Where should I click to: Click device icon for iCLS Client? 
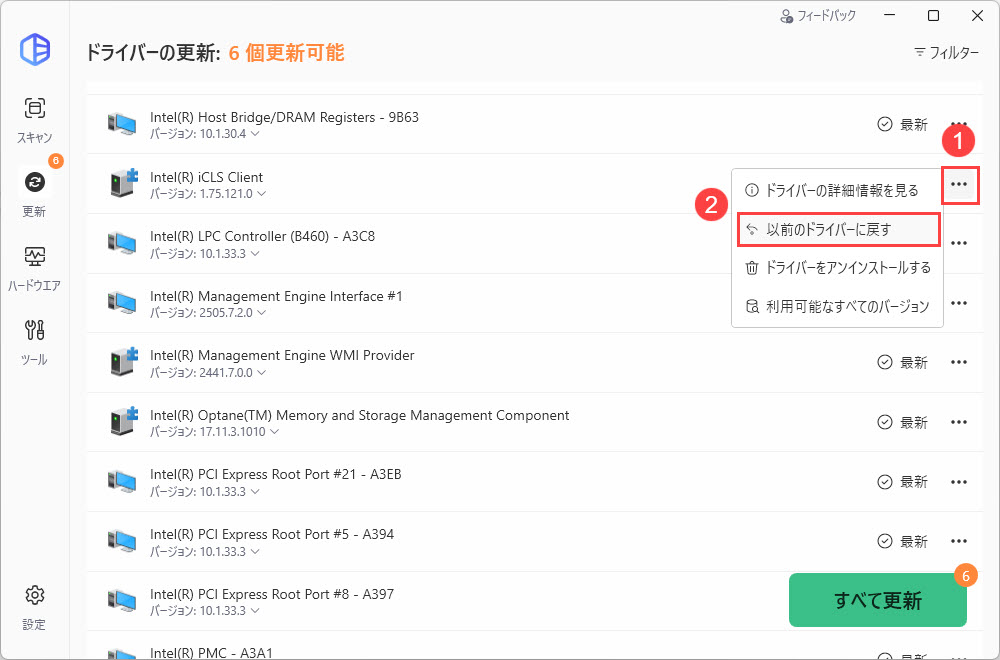coord(123,183)
